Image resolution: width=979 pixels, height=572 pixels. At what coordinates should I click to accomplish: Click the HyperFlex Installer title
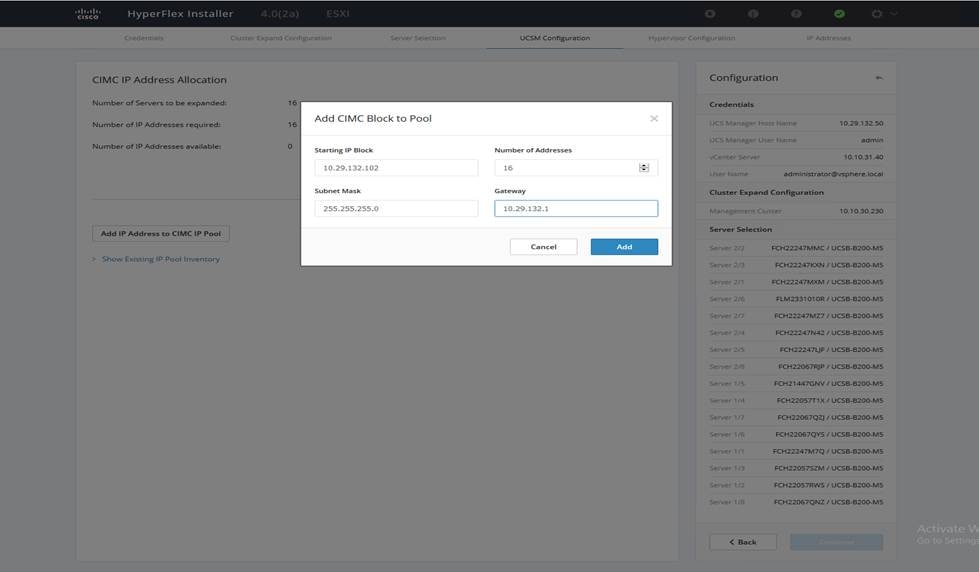coord(180,14)
